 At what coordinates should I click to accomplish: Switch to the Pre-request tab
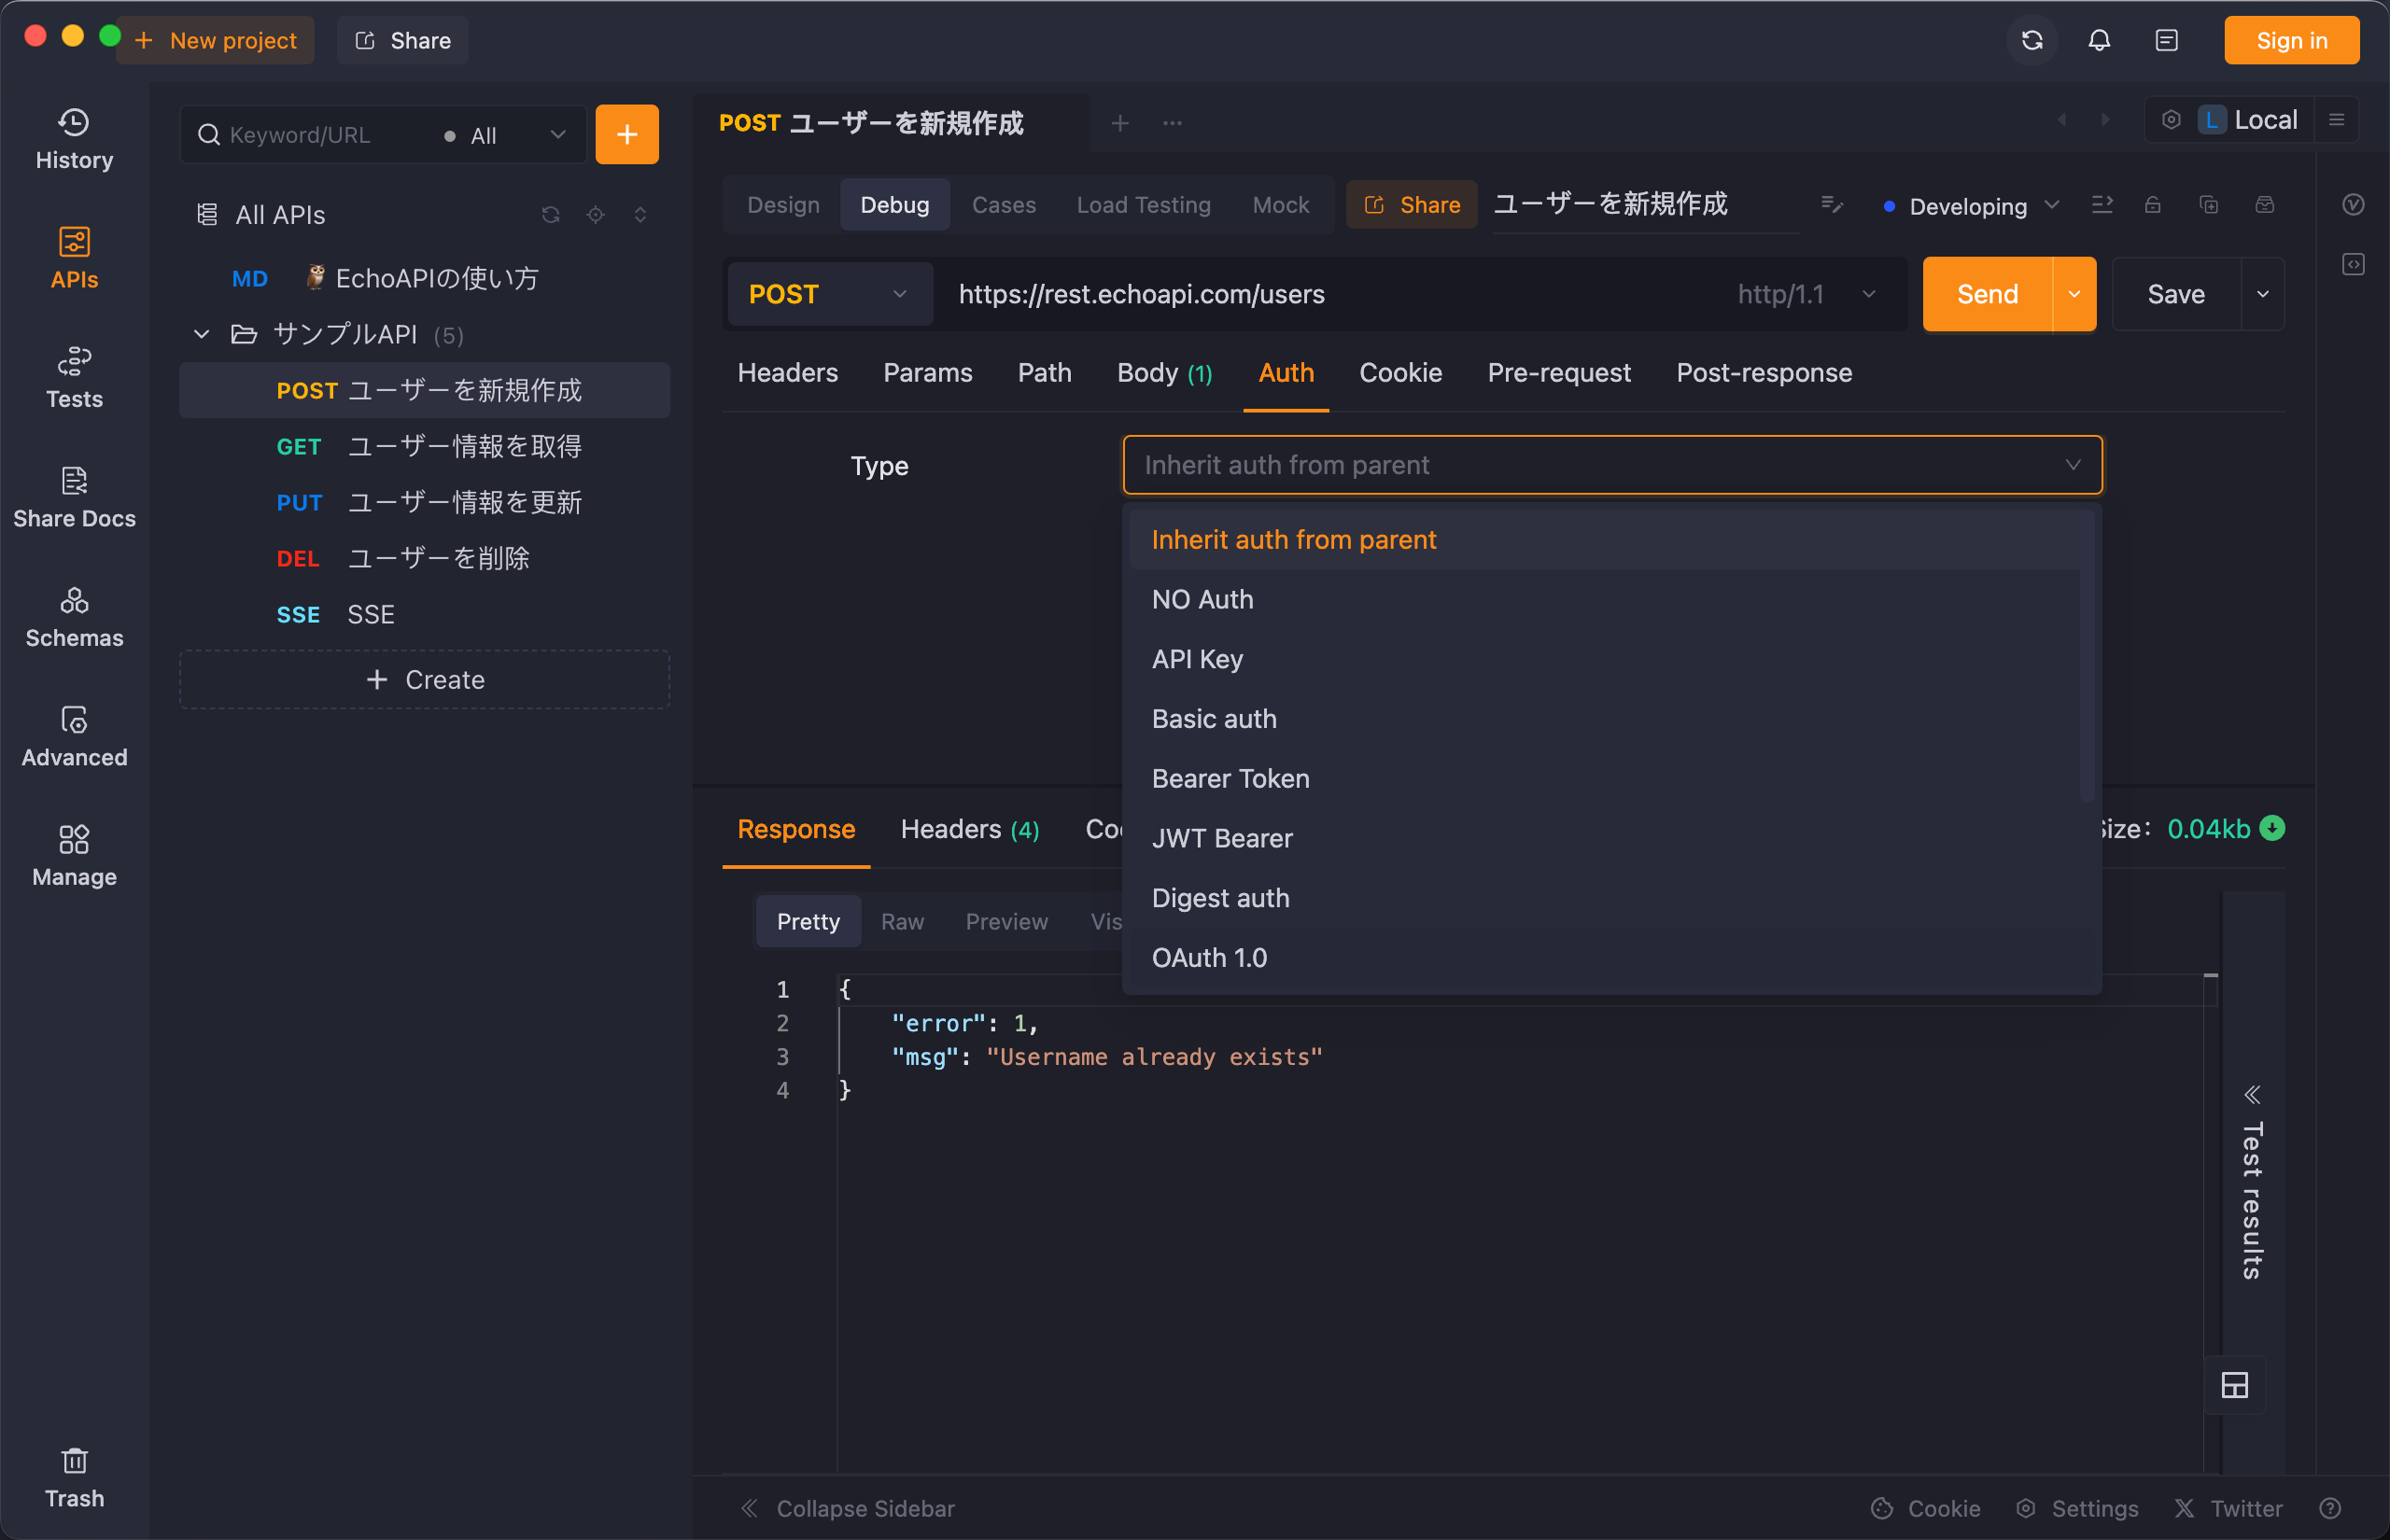(1557, 372)
